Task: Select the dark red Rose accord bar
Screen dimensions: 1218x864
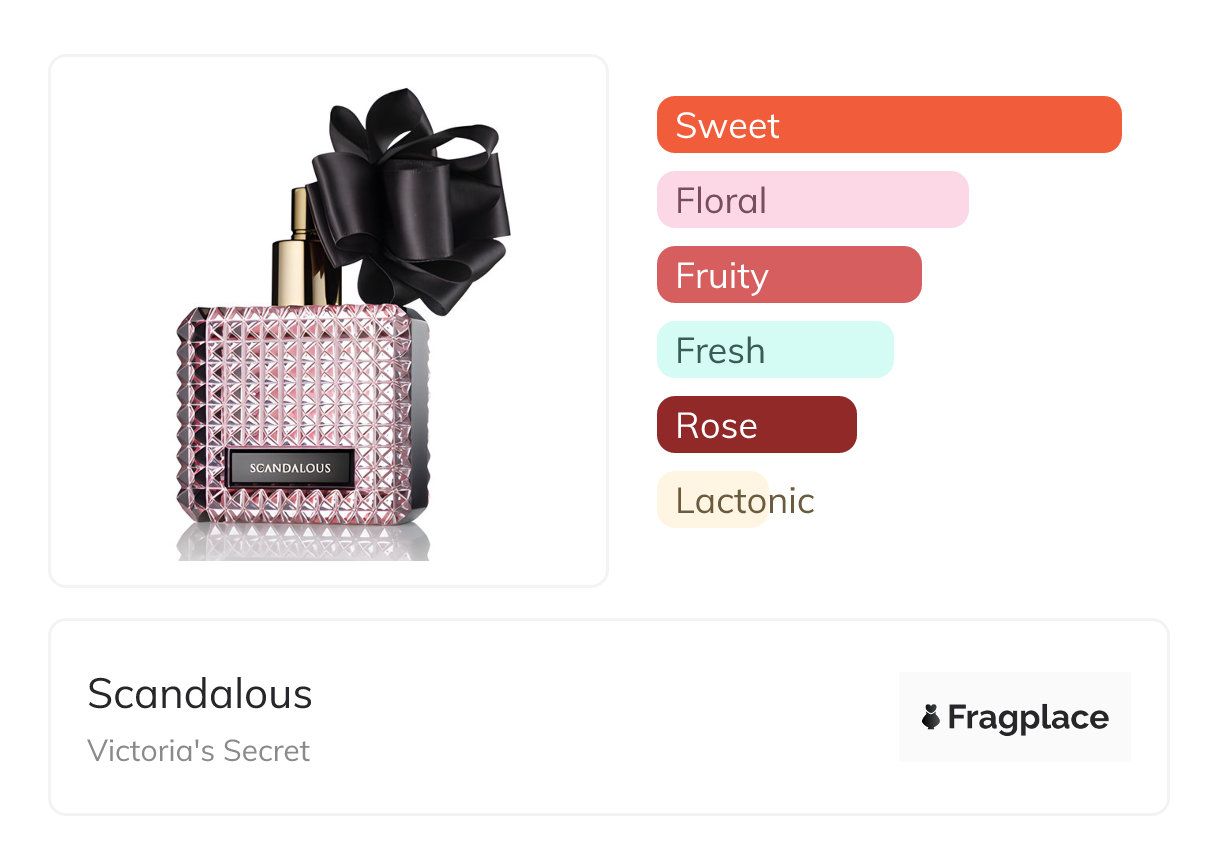Action: pyautogui.click(x=756, y=425)
